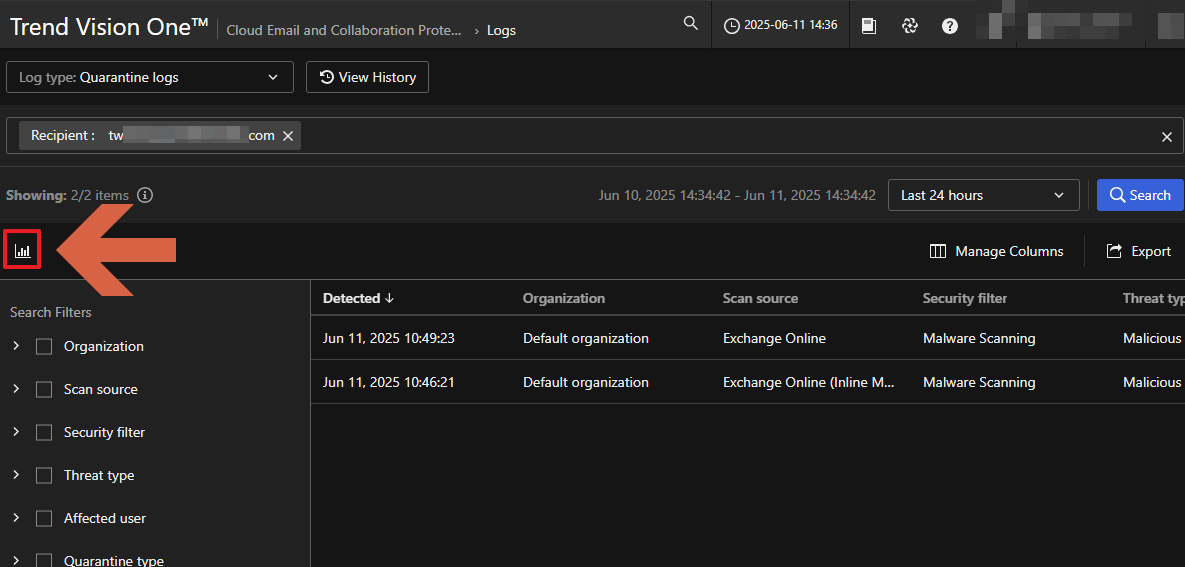This screenshot has height=567, width=1185.
Task: Open the Last 24 hours time dropdown
Action: 983,195
